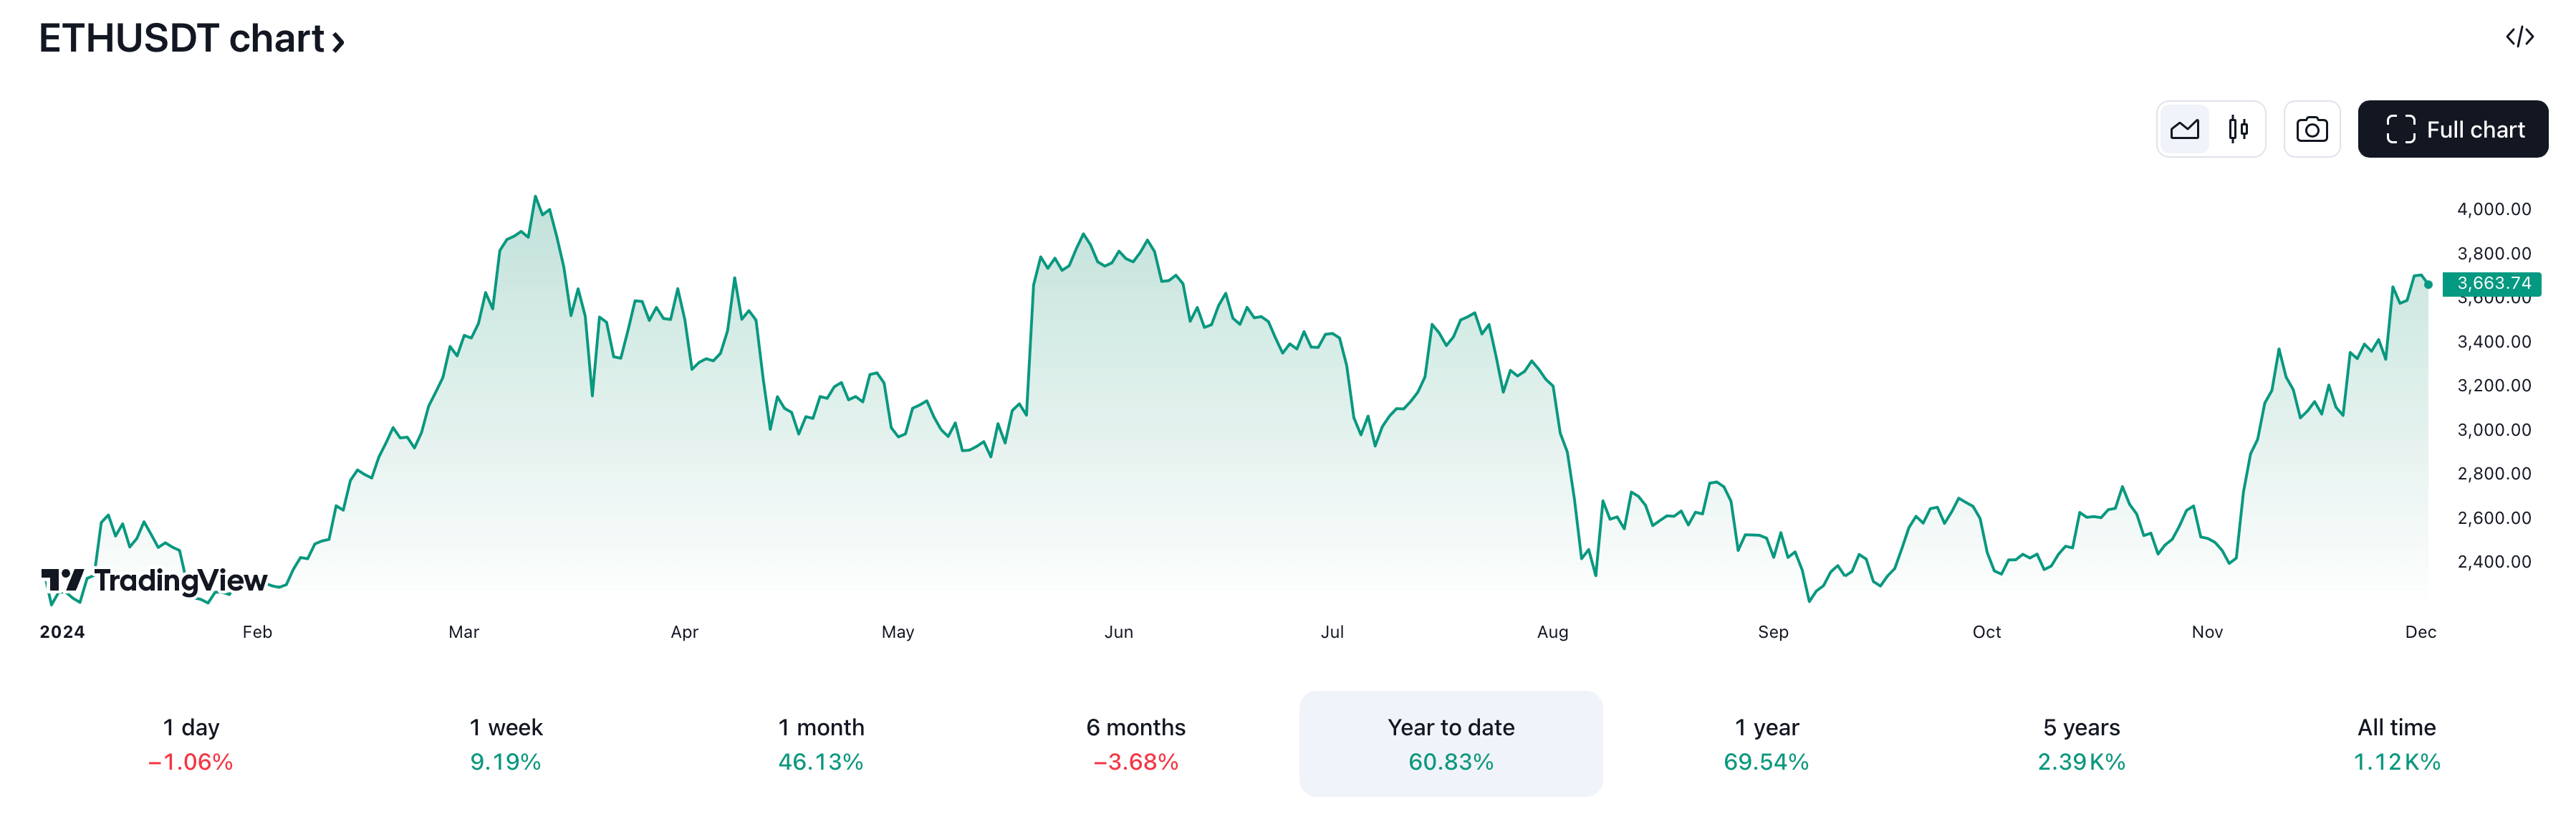
Task: Show the 5 years range
Action: (2081, 743)
